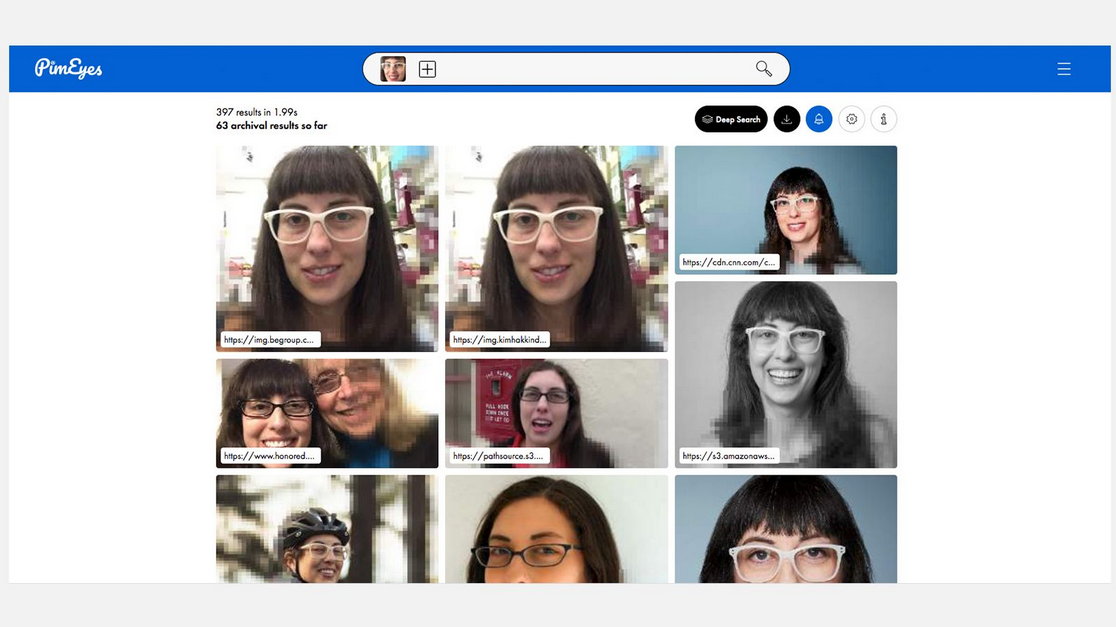
Task: Toggle the blue bell alert icon
Action: [819, 119]
